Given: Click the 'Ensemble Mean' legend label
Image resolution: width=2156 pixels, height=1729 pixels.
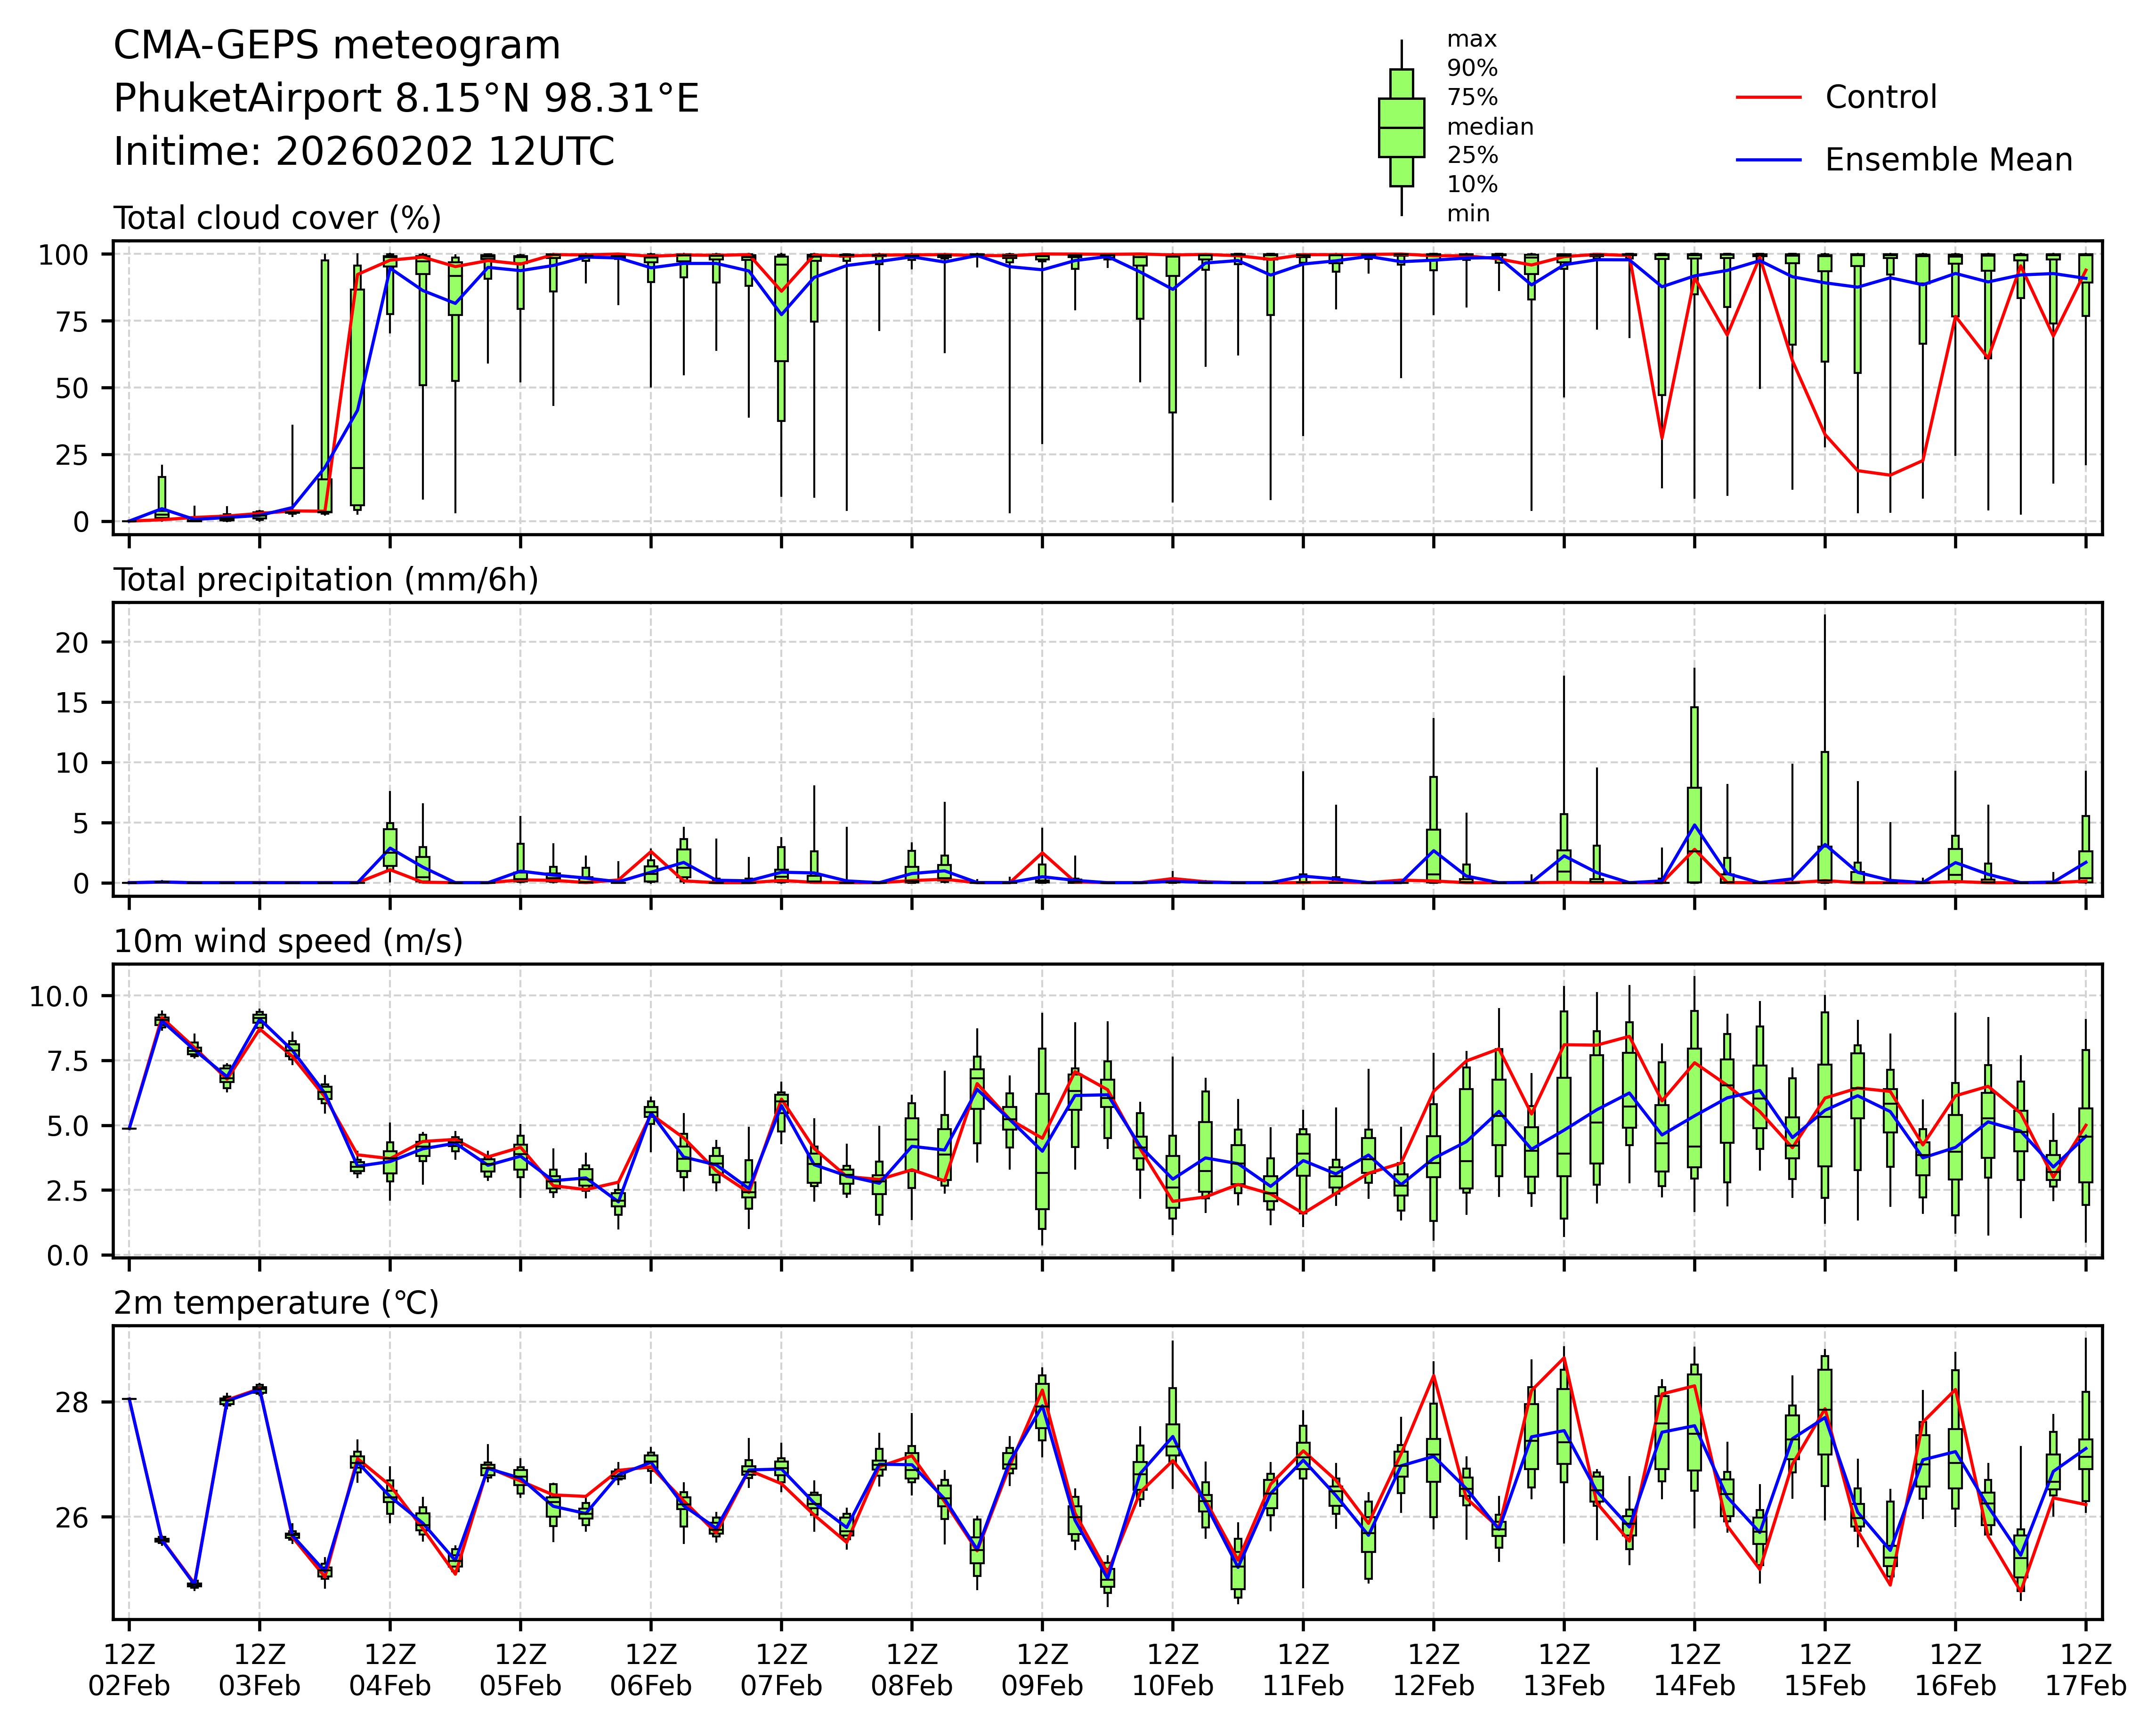Looking at the screenshot, I should click(x=1948, y=160).
